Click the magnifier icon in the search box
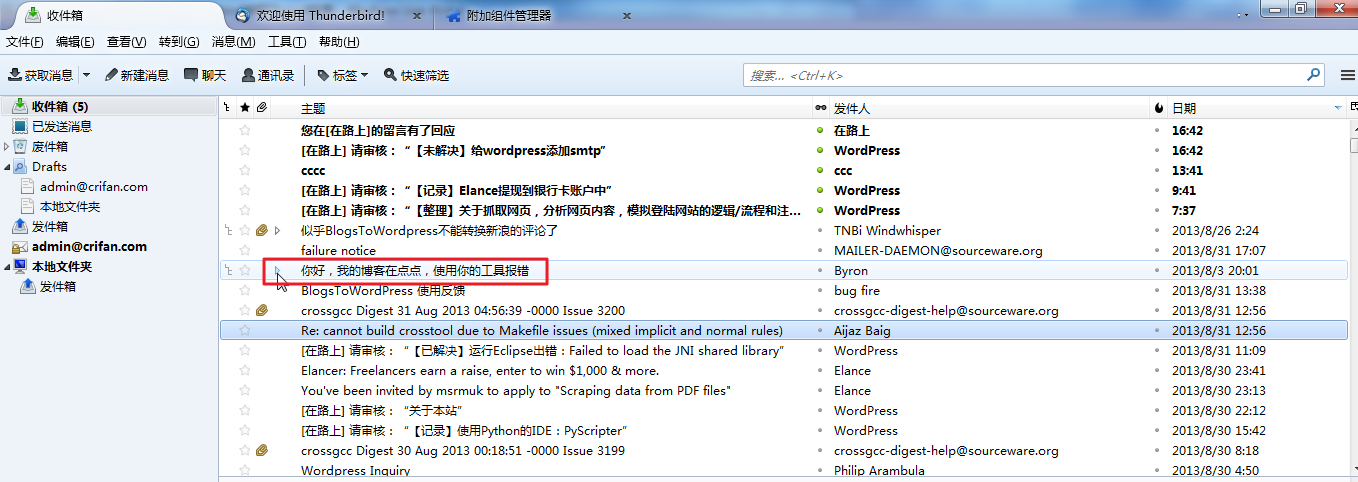The height and width of the screenshot is (482, 1358). pos(1314,75)
